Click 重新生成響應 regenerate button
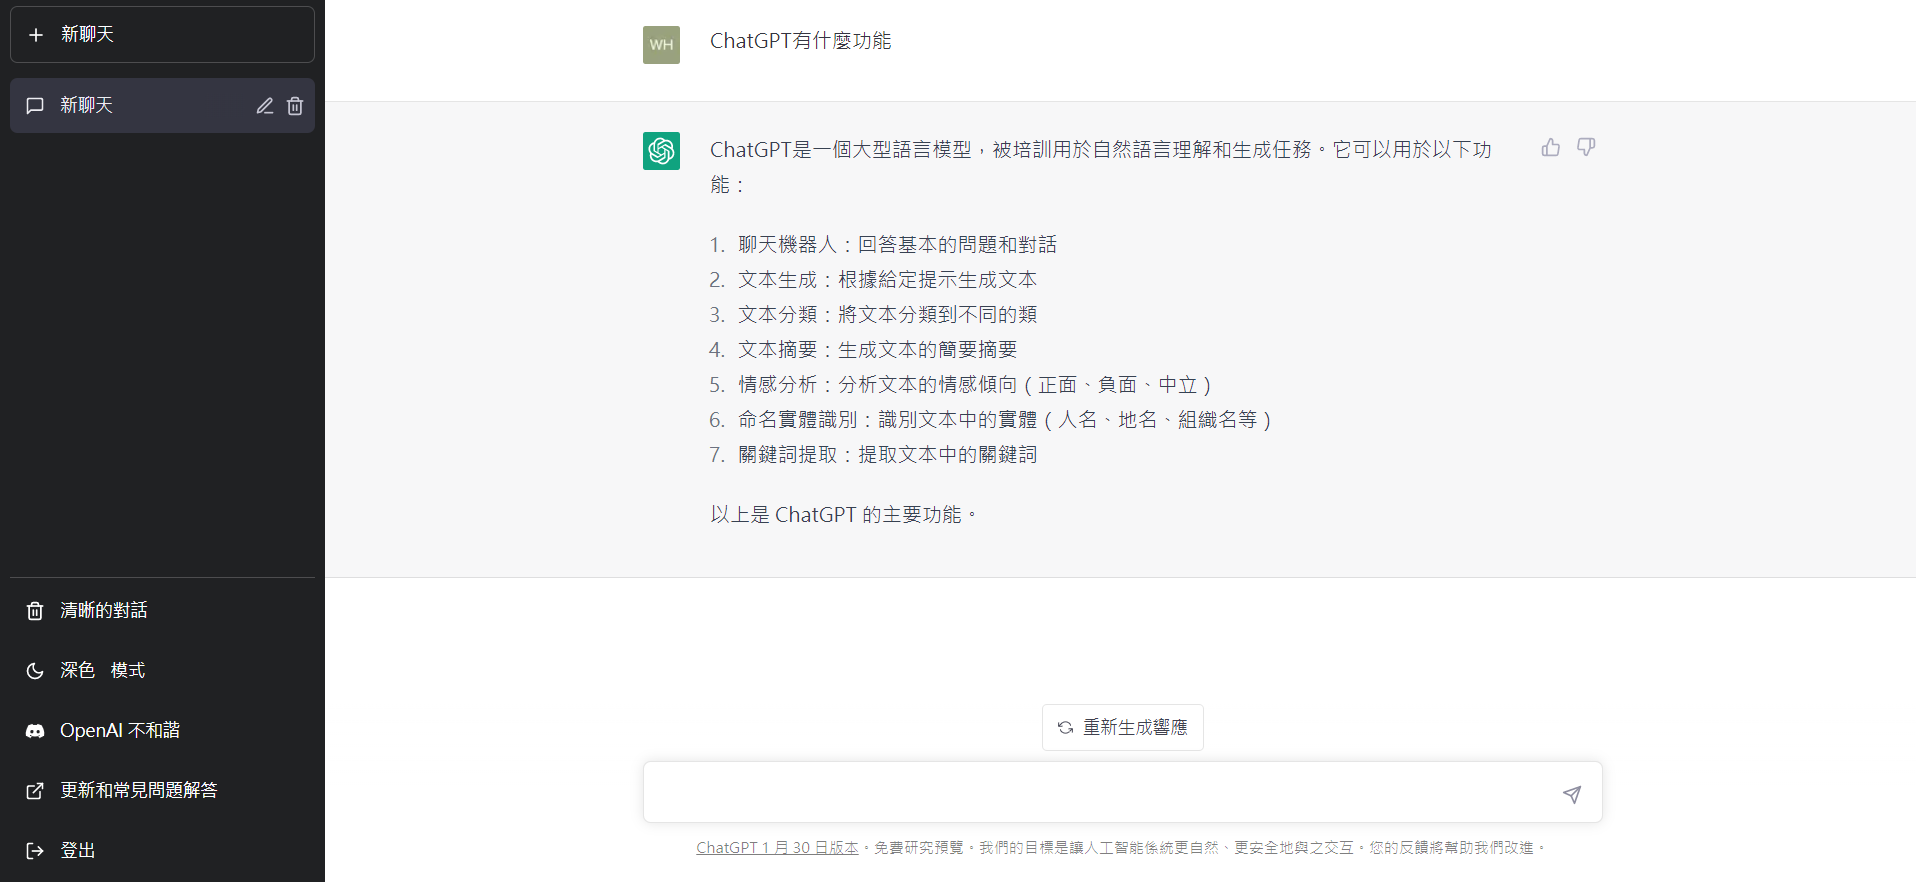This screenshot has width=1916, height=882. point(1123,727)
